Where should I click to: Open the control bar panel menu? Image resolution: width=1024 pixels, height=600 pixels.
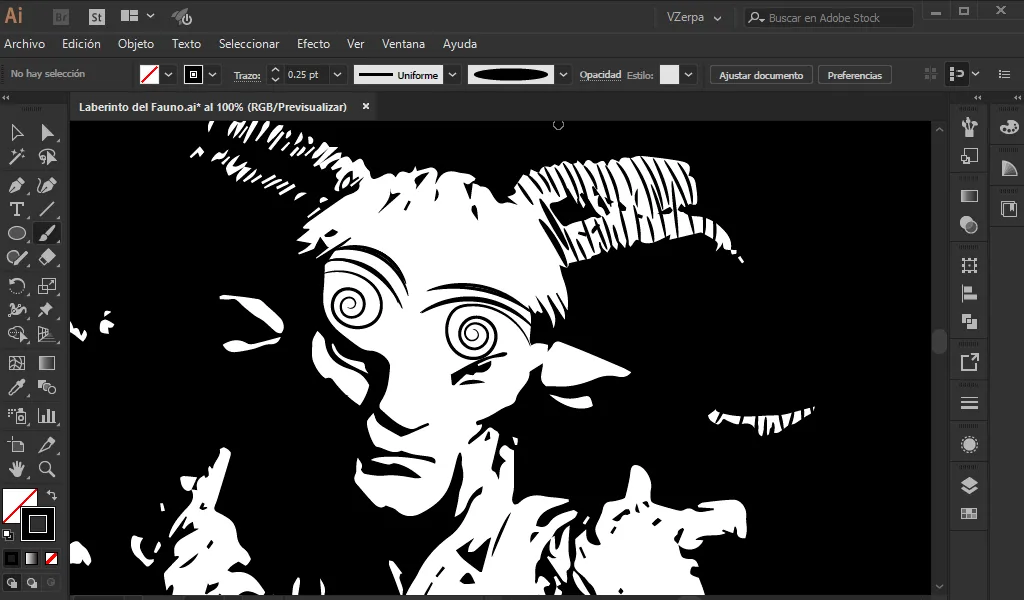[x=1004, y=74]
